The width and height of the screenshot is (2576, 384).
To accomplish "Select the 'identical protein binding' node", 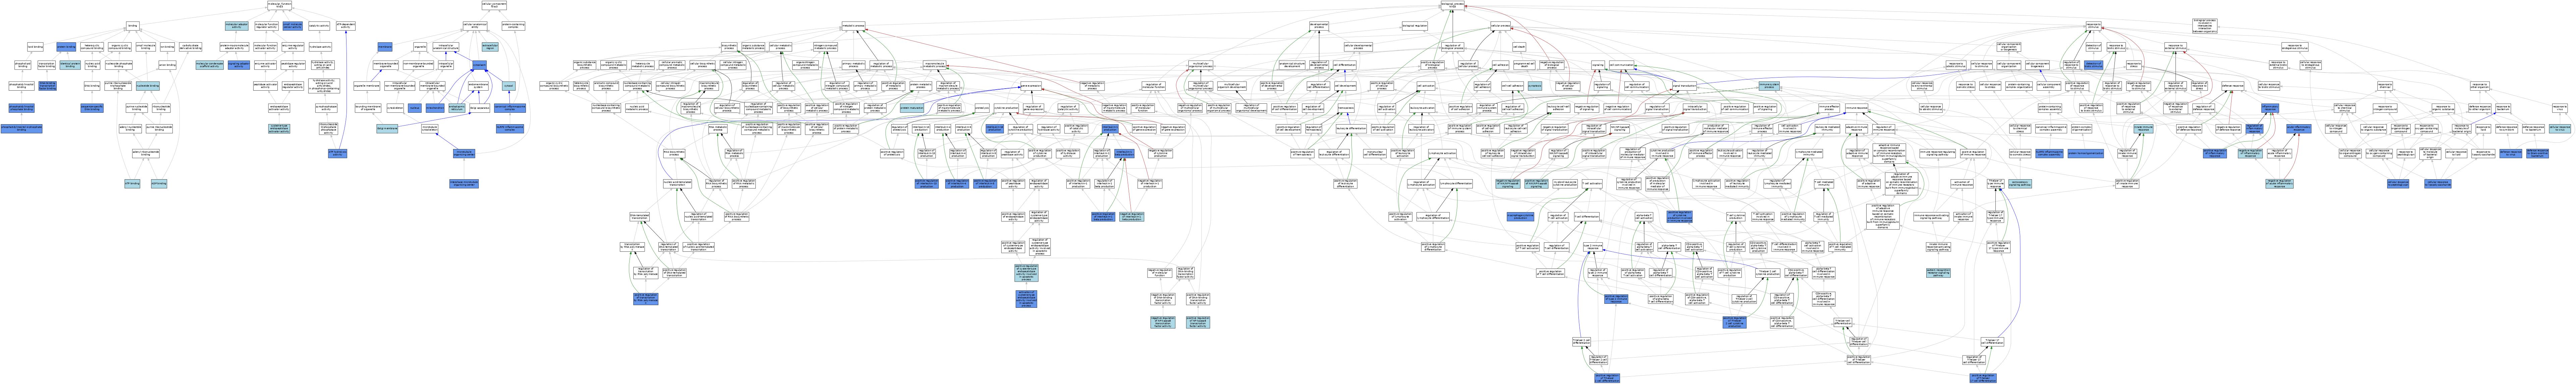I will point(70,65).
